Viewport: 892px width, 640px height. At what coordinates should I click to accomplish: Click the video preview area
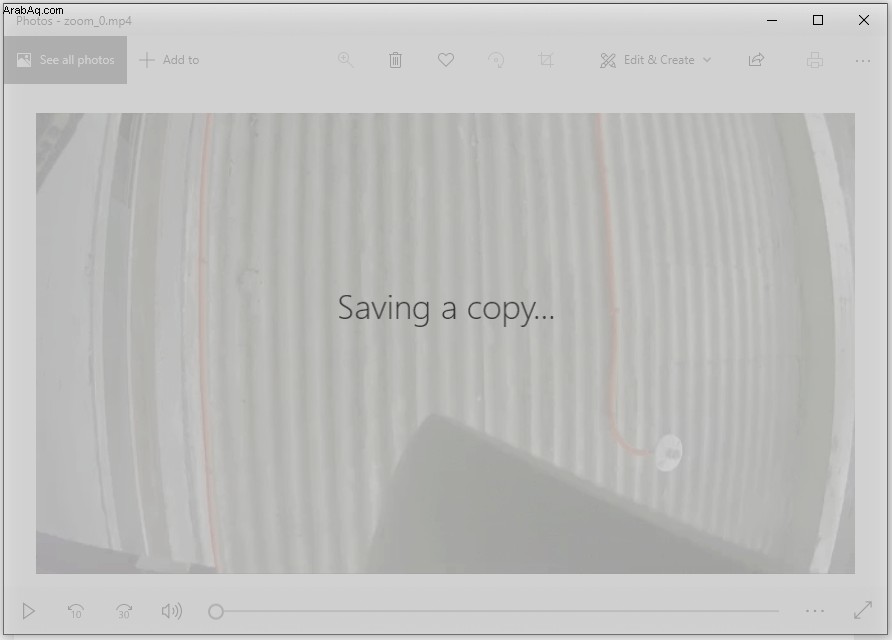(445, 343)
